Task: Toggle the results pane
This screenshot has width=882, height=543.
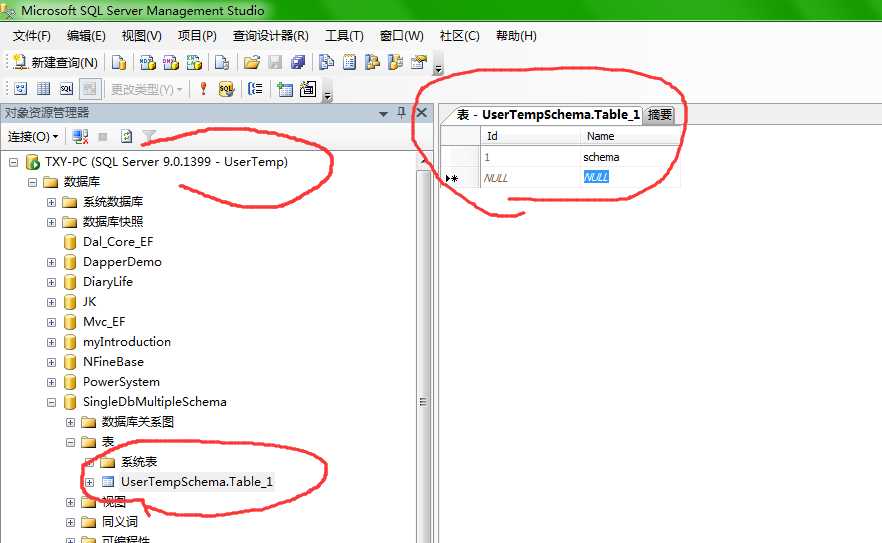Action: coord(90,89)
